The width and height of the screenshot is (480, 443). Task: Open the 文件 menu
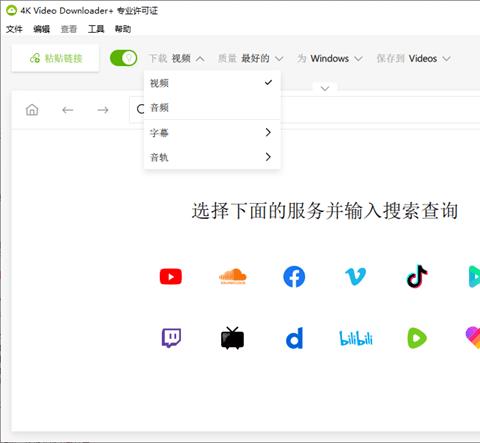point(14,29)
